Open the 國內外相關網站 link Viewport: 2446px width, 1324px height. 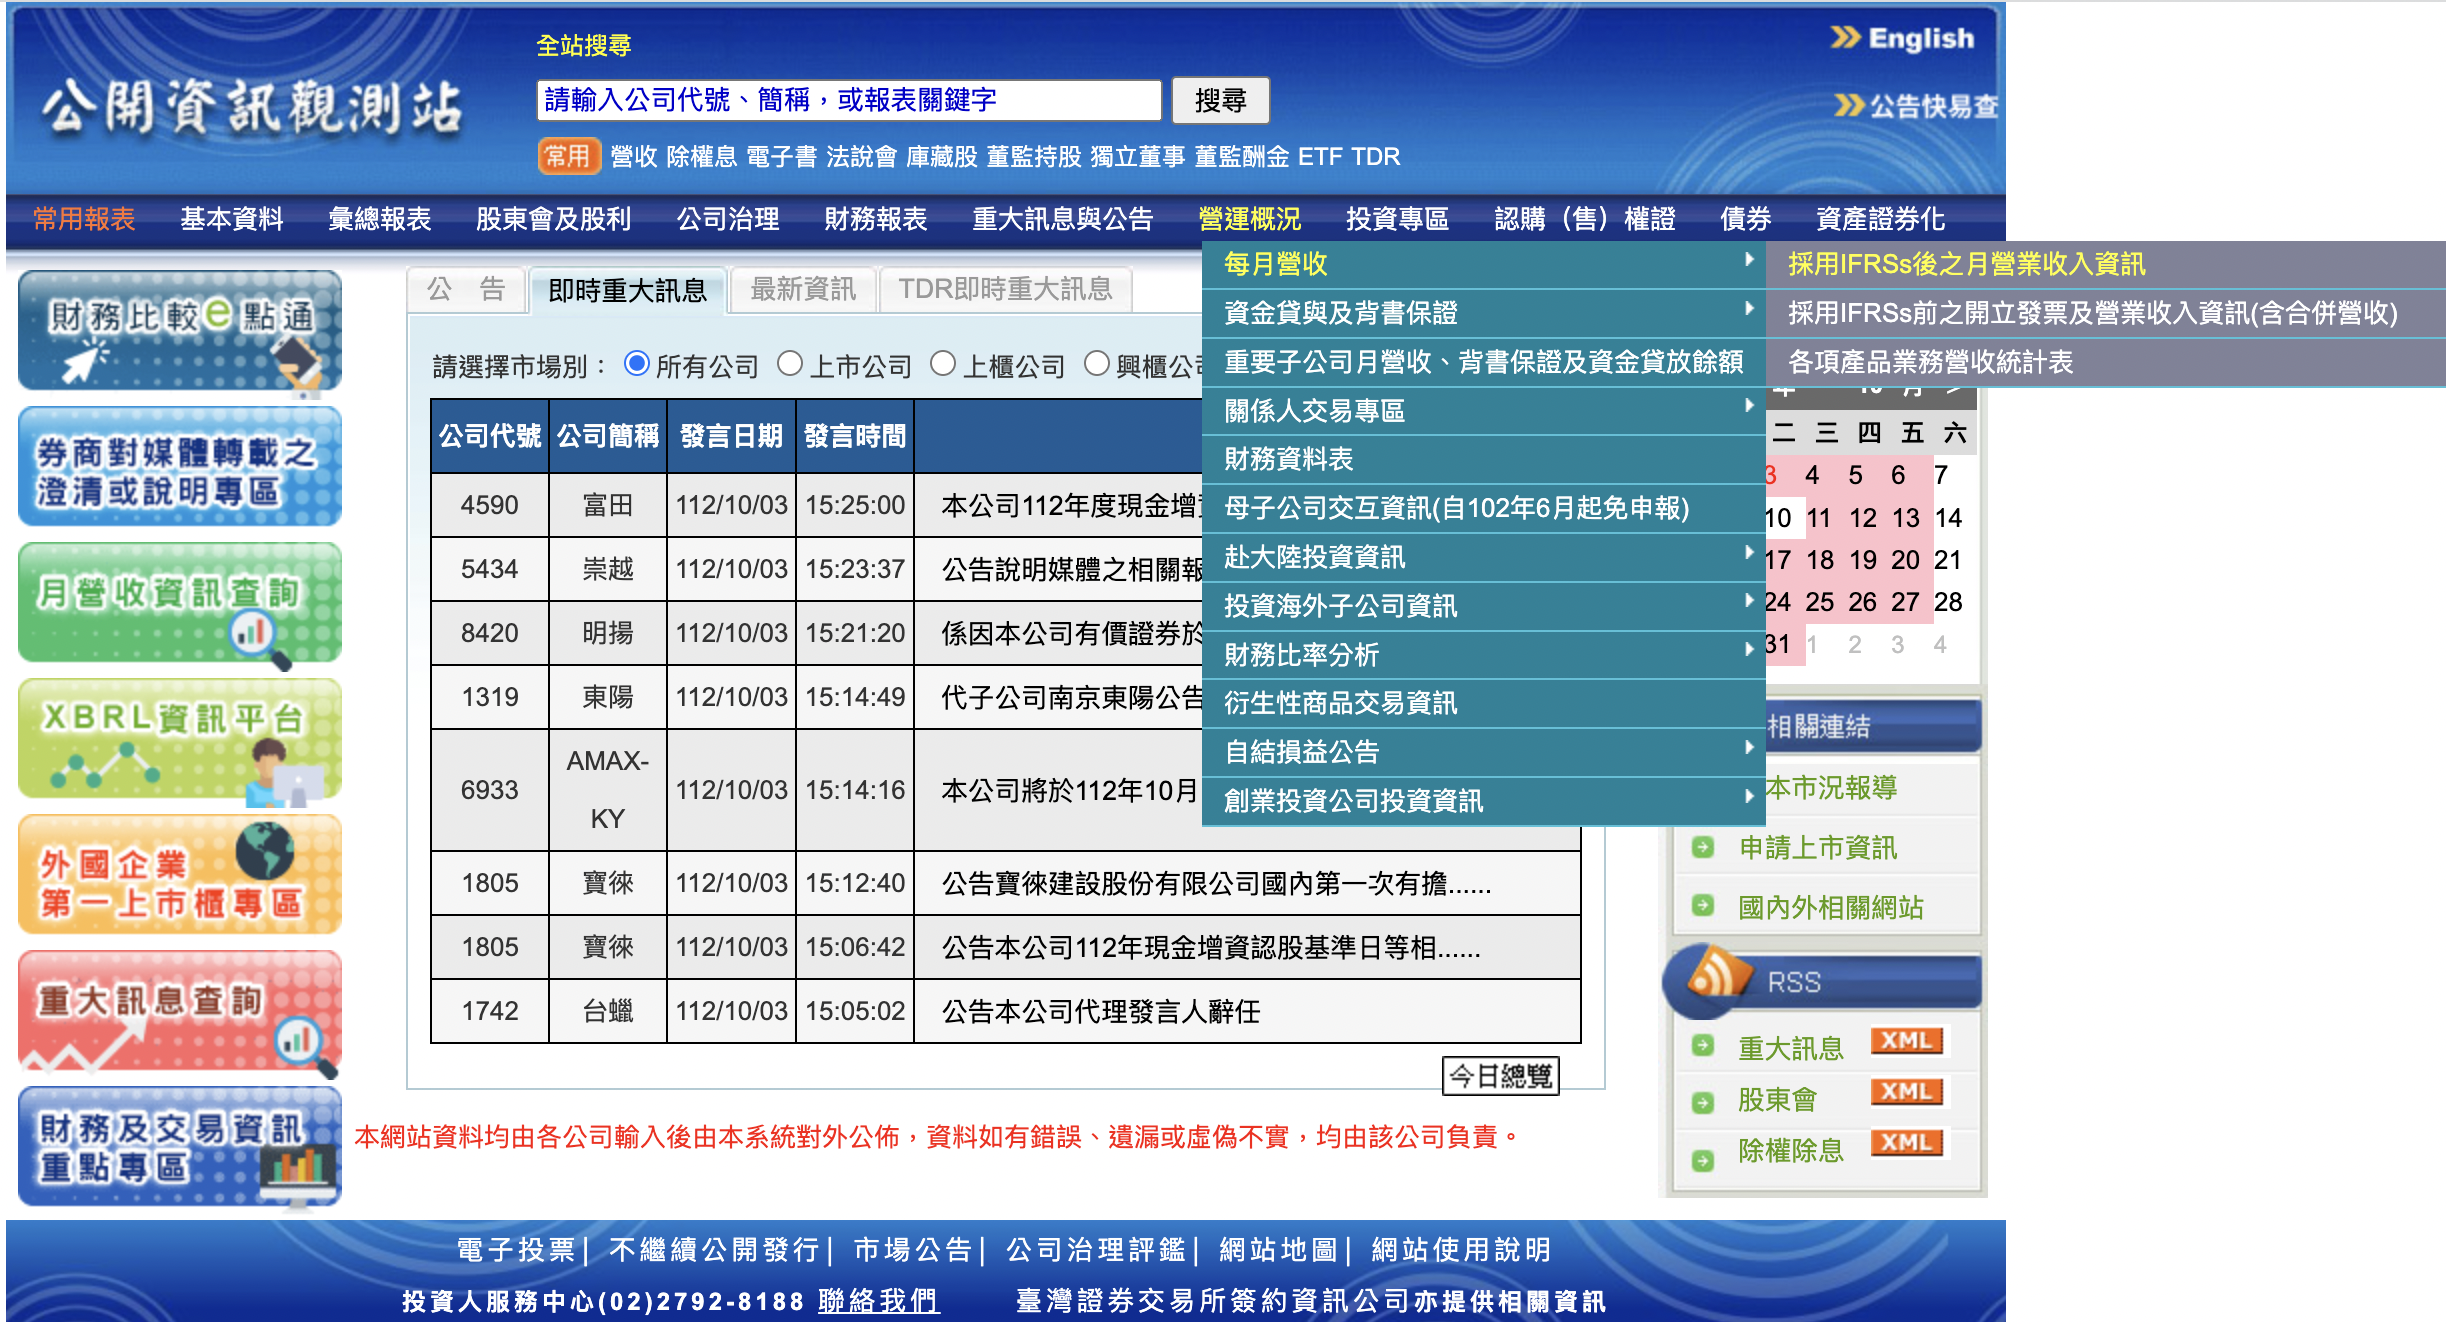coord(1830,907)
